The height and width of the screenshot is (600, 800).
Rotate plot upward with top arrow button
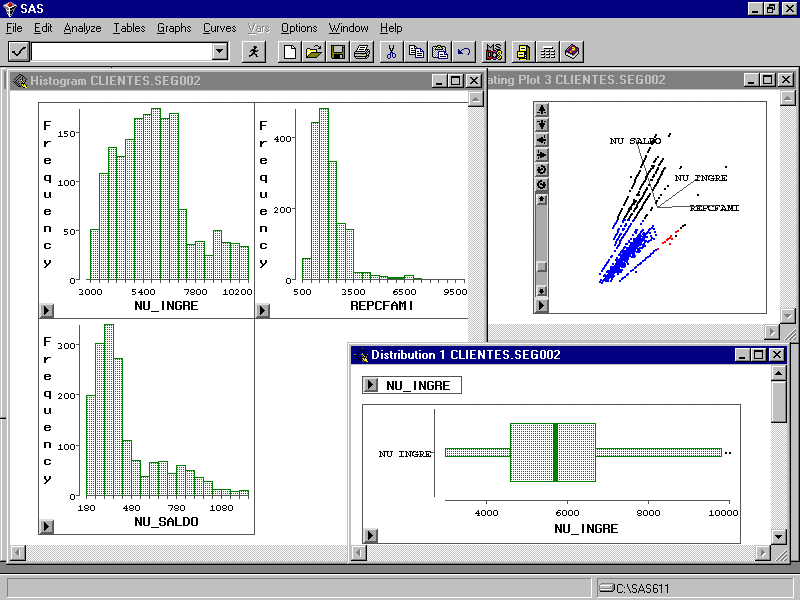[542, 110]
